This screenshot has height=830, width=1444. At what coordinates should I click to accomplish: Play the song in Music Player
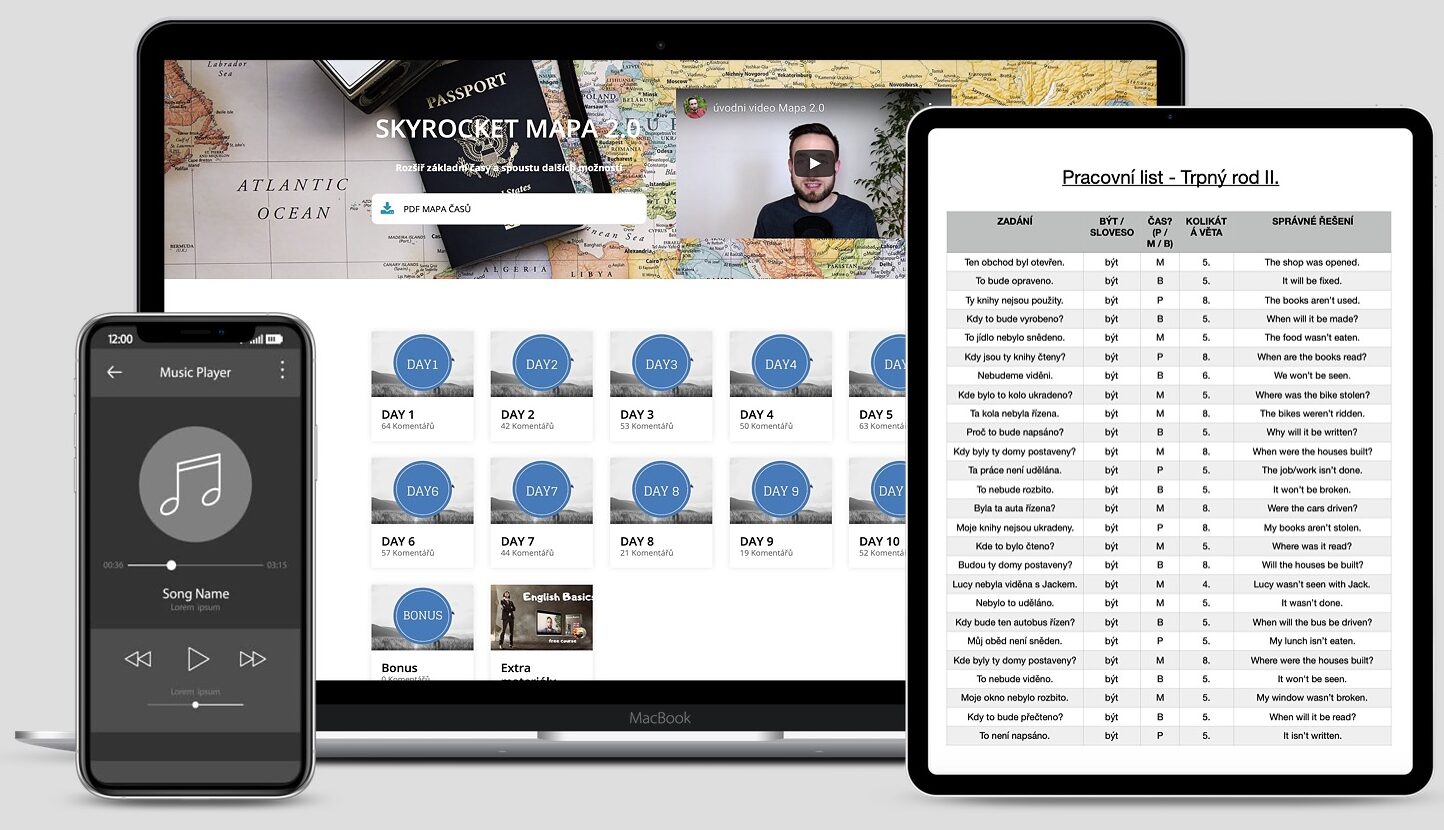(x=198, y=658)
